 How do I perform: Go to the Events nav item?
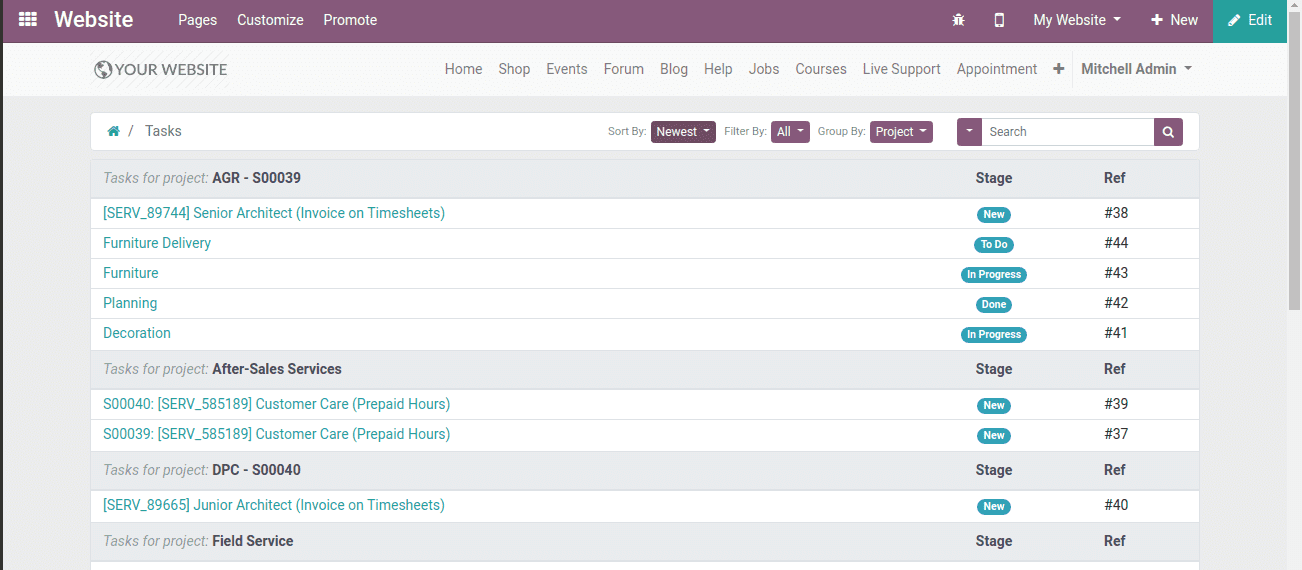(567, 69)
